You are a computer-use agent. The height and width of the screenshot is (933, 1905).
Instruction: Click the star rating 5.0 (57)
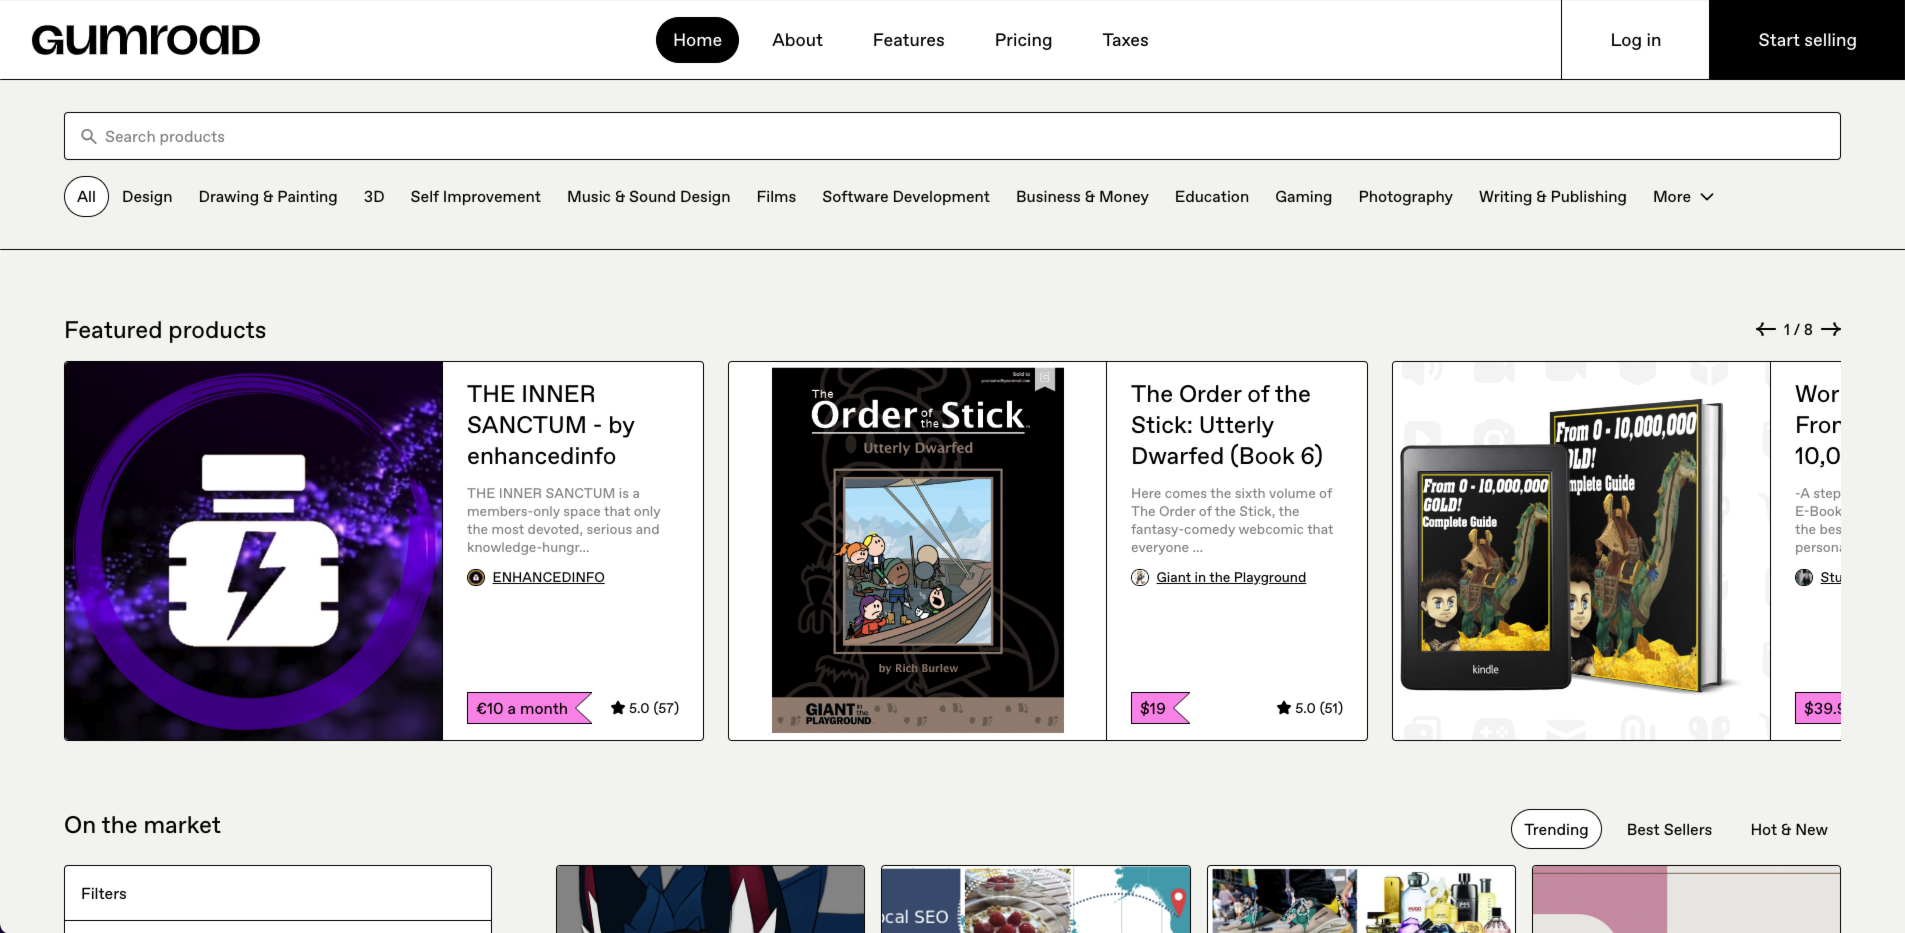[645, 708]
